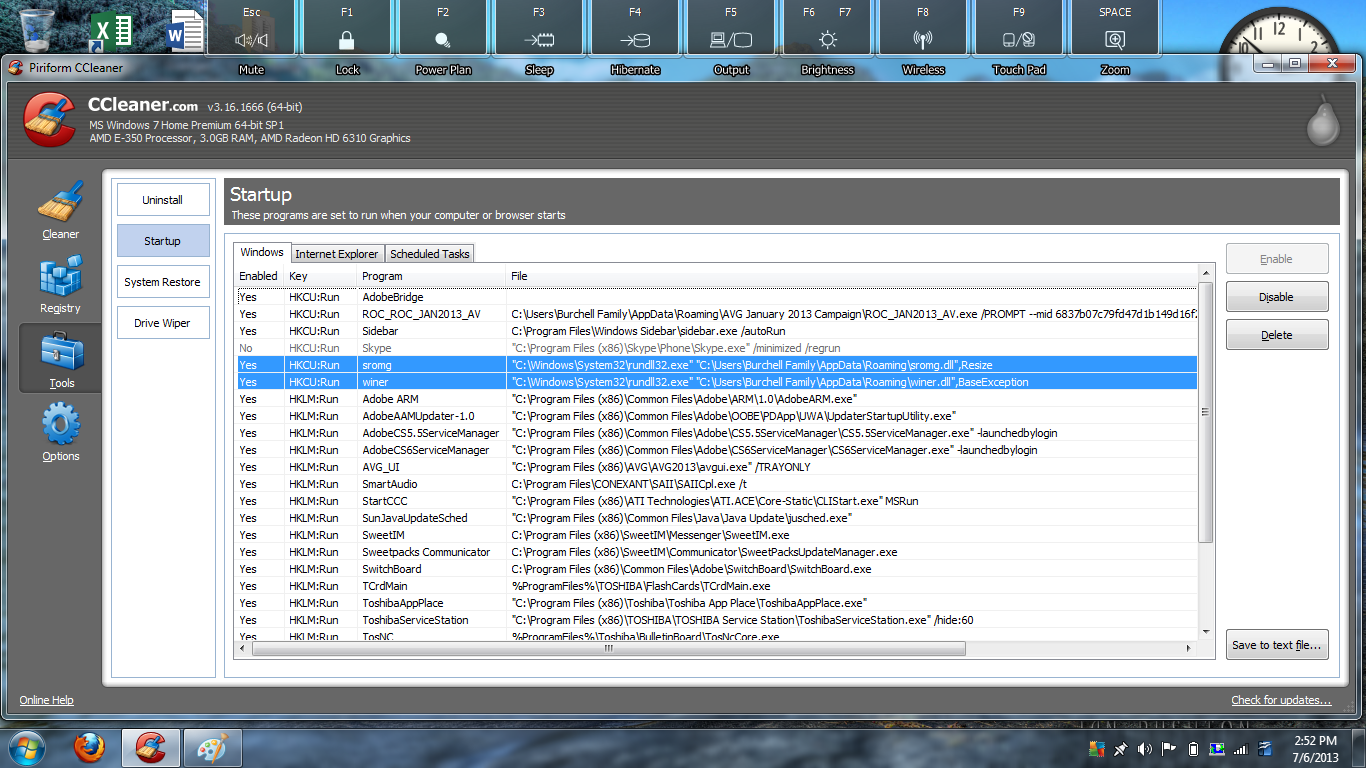Click Save to text file button
The width and height of the screenshot is (1366, 768).
tap(1277, 645)
